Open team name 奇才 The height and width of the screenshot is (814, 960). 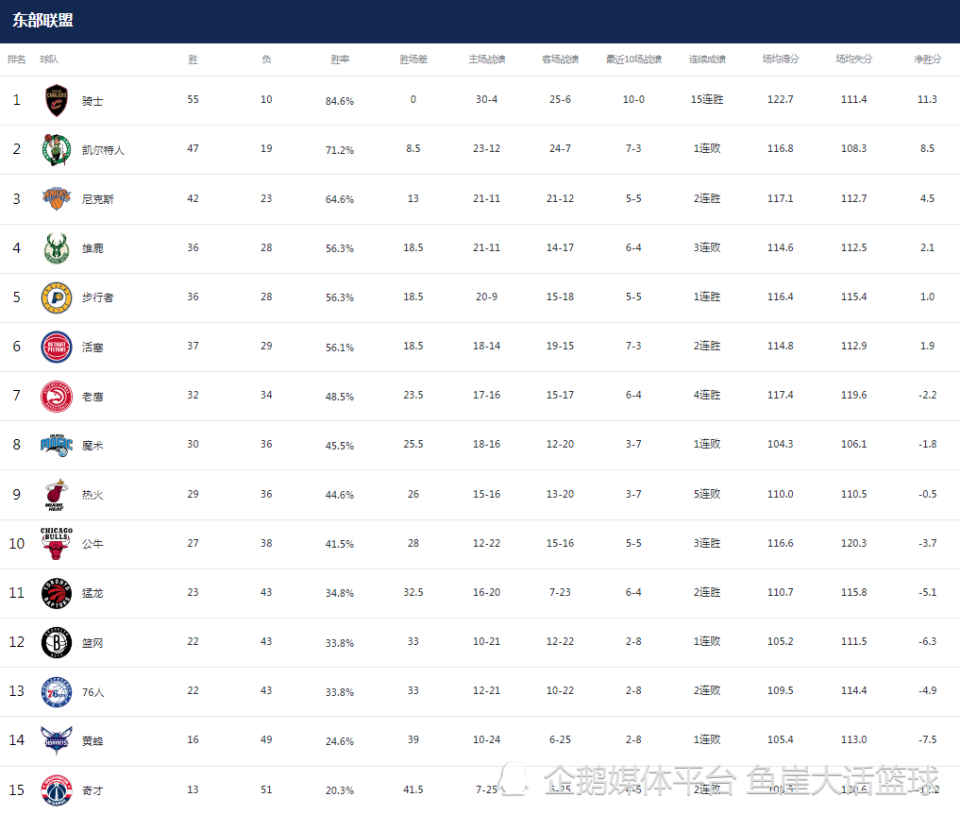[x=92, y=791]
